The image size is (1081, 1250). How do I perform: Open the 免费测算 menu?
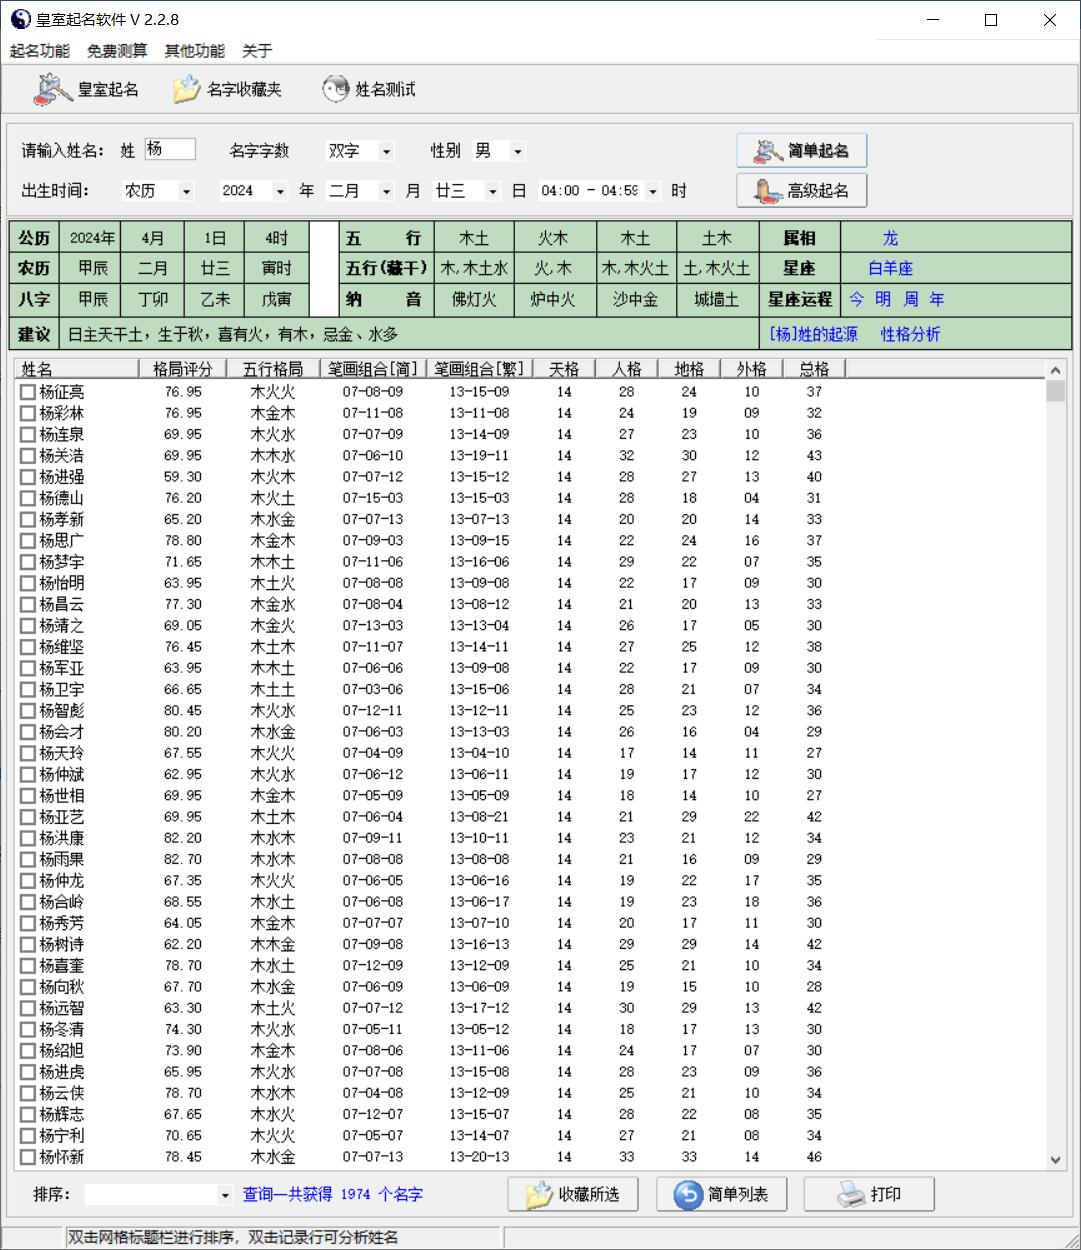coord(117,51)
